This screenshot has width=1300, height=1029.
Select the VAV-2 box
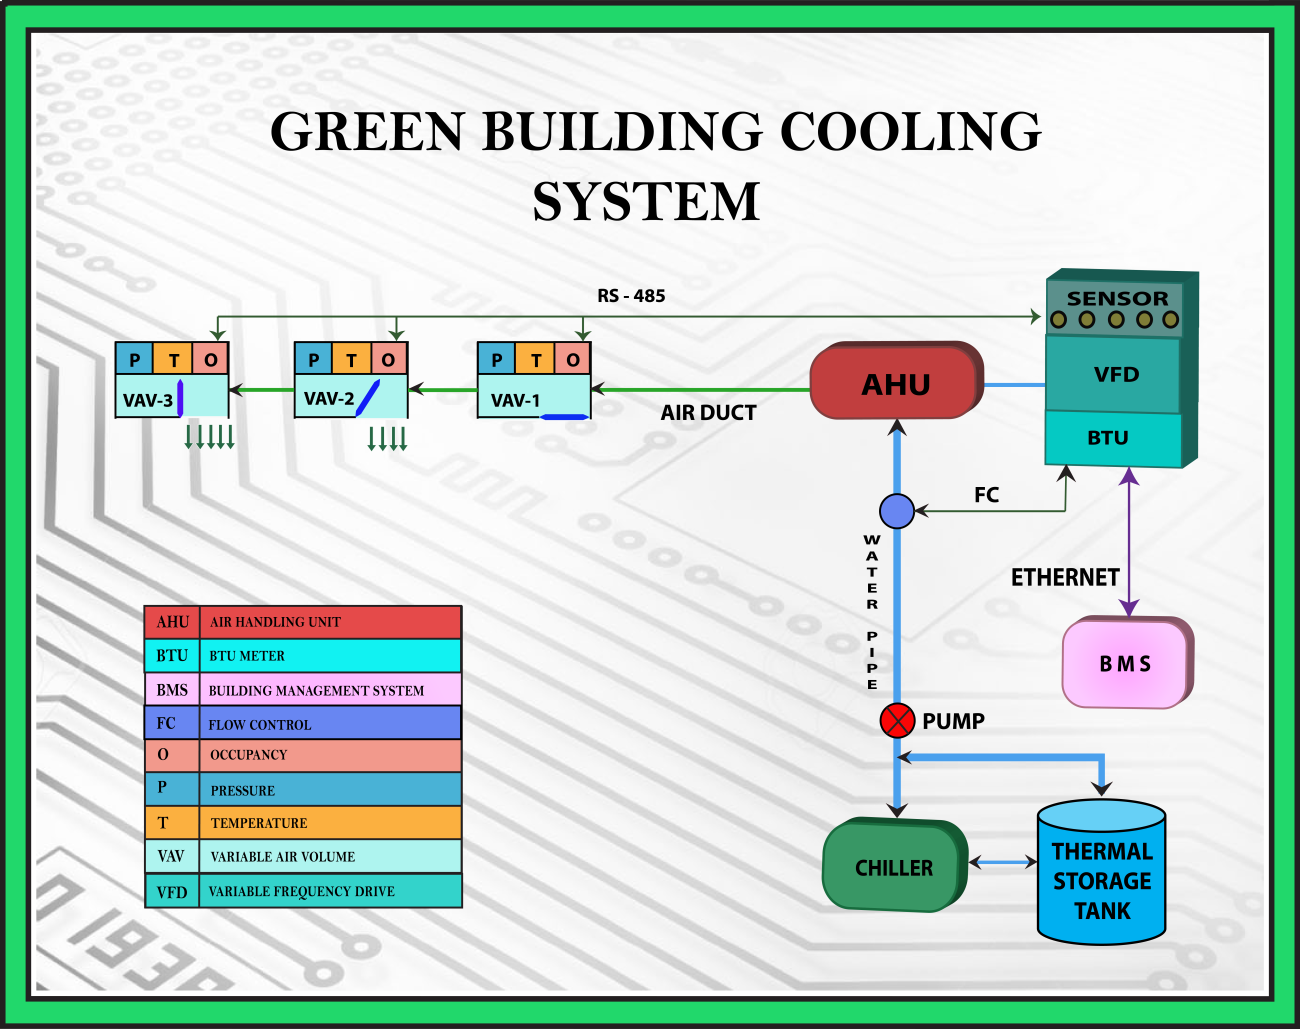pyautogui.click(x=351, y=397)
